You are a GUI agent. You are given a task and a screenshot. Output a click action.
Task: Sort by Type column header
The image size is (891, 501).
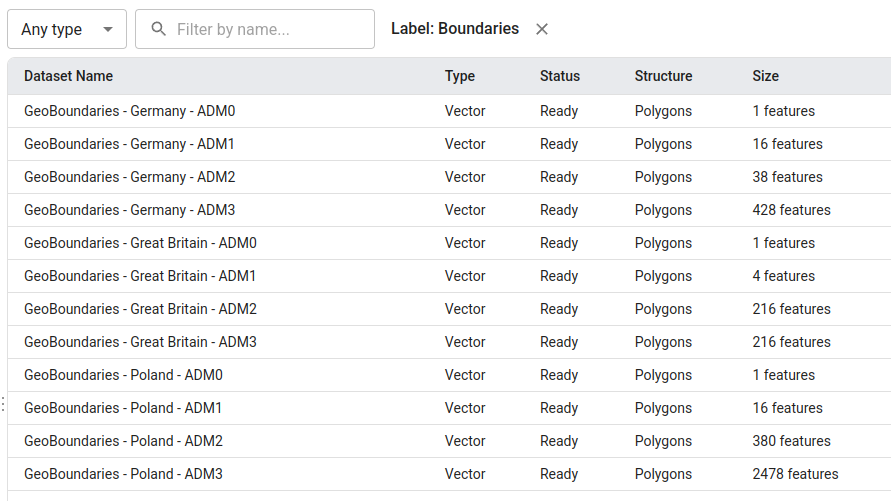click(460, 76)
